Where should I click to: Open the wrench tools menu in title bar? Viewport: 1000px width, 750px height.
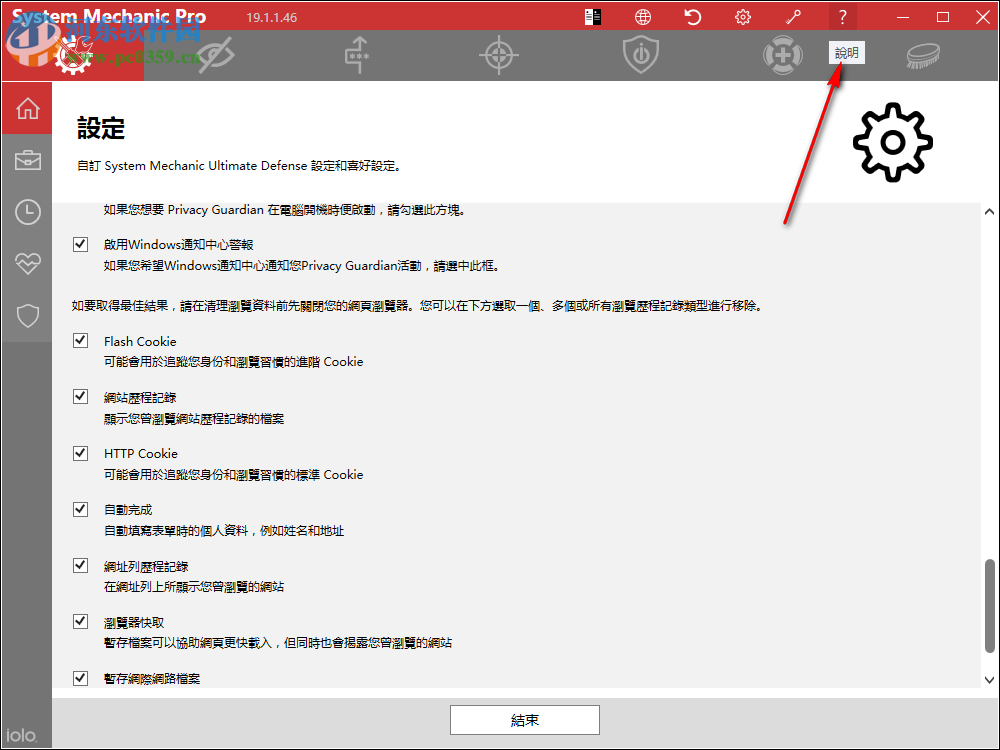(x=793, y=17)
